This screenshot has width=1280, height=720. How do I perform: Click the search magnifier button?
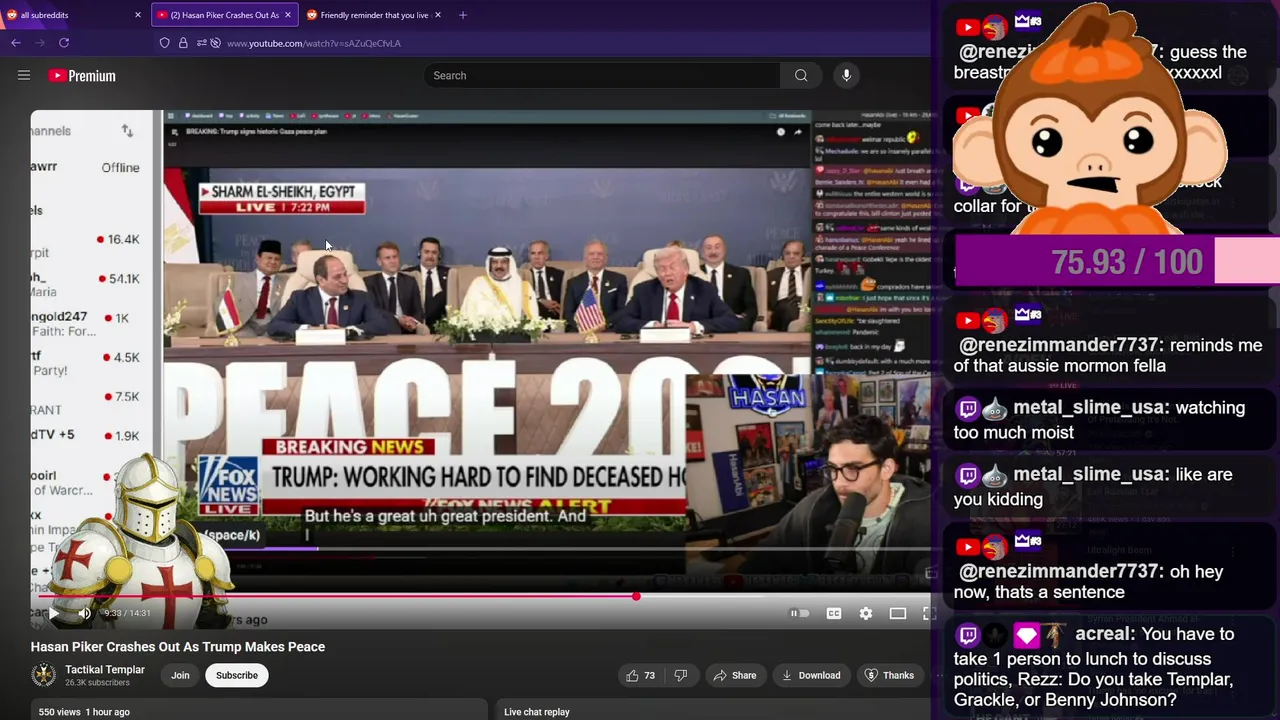[x=801, y=75]
